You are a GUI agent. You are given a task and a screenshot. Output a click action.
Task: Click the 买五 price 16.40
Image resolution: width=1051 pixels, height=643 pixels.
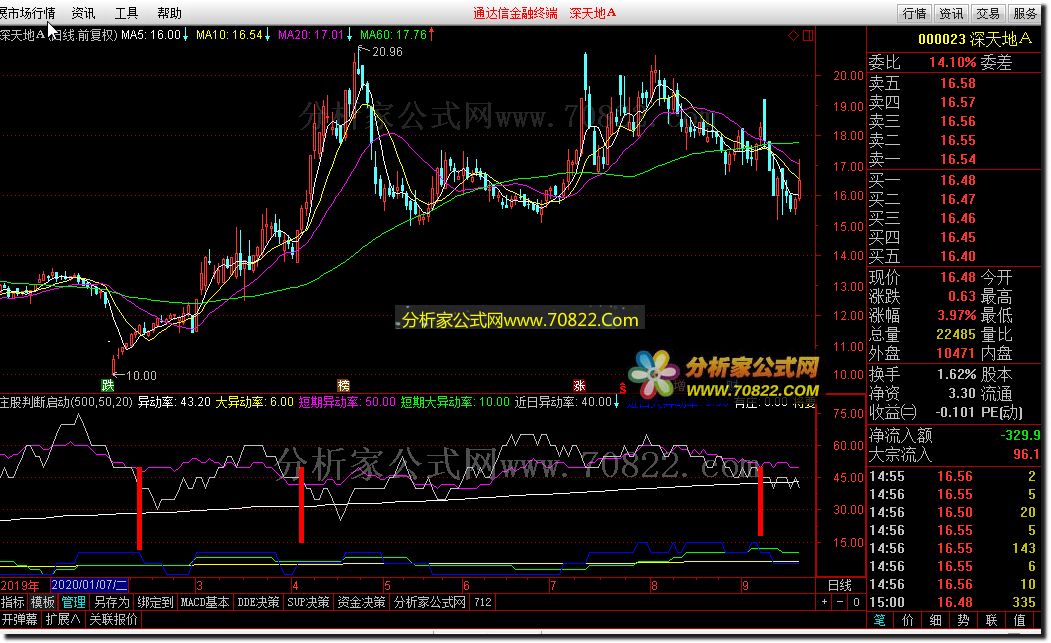(957, 255)
